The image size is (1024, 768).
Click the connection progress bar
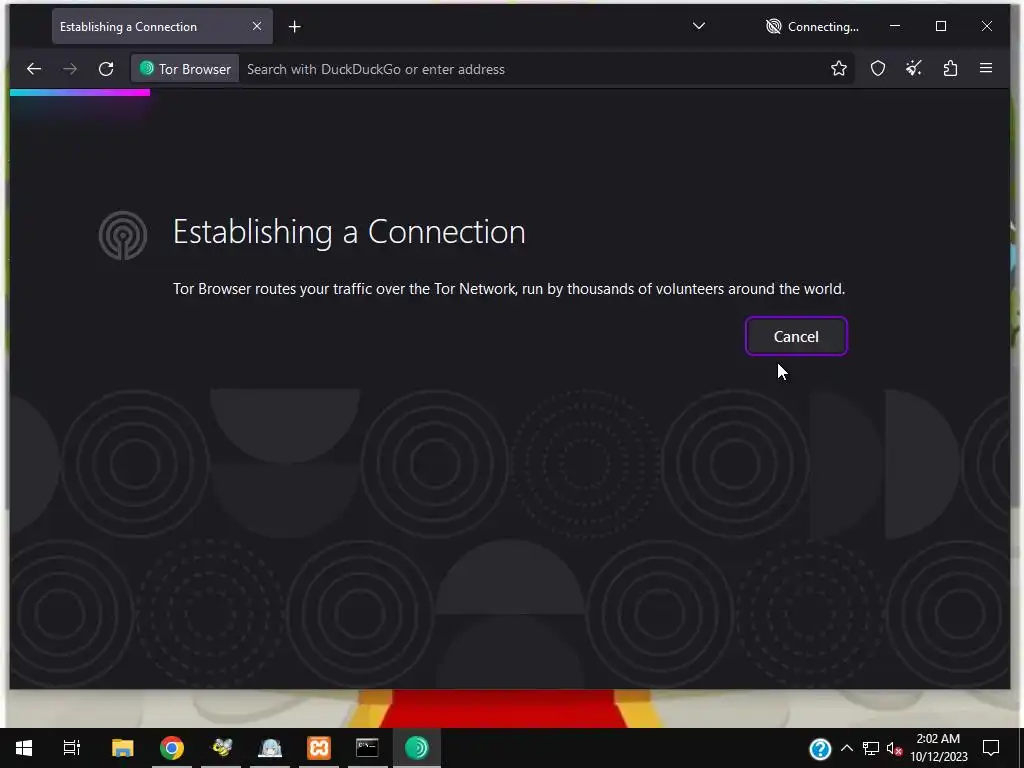[80, 93]
